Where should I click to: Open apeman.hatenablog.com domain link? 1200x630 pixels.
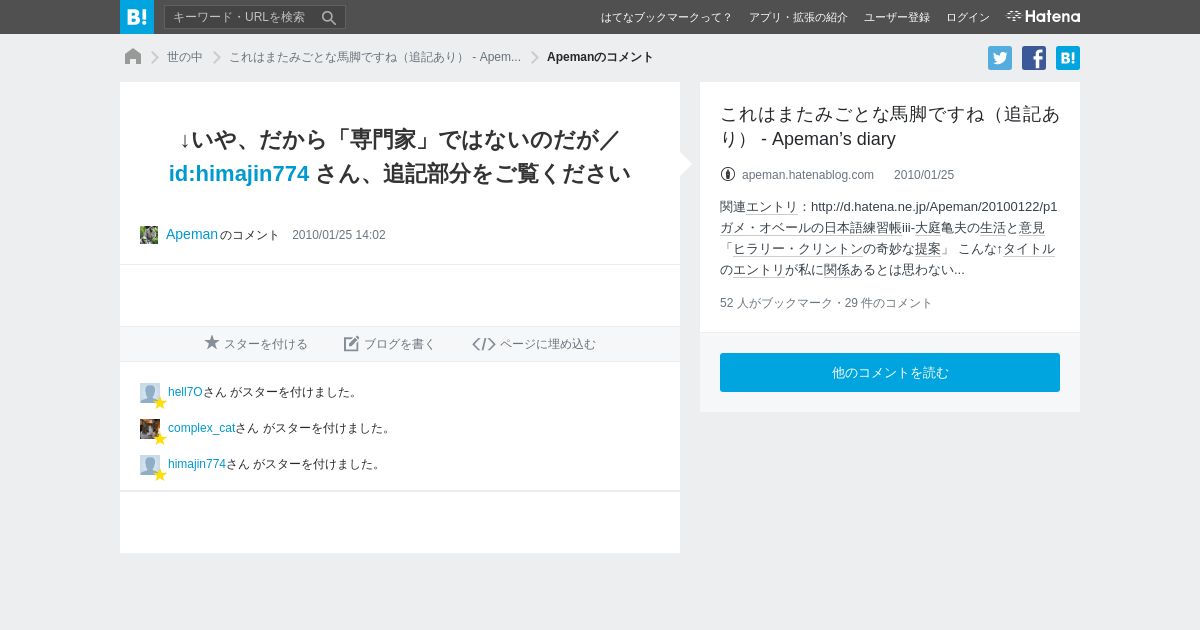coord(808,175)
